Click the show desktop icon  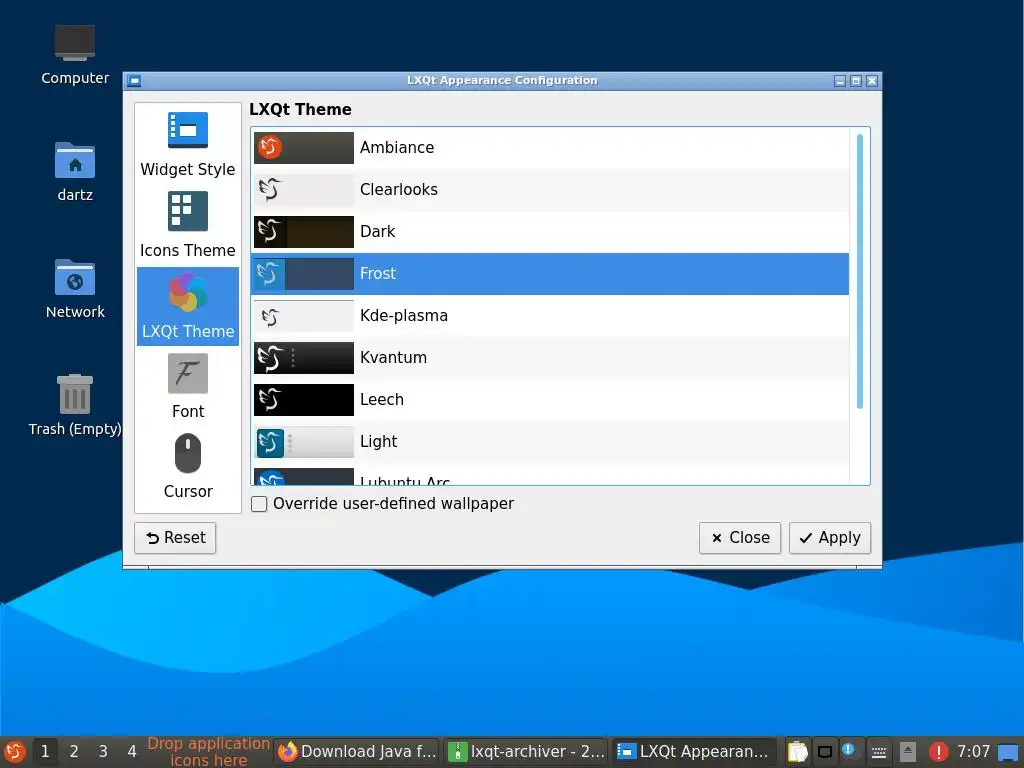pos(1008,752)
